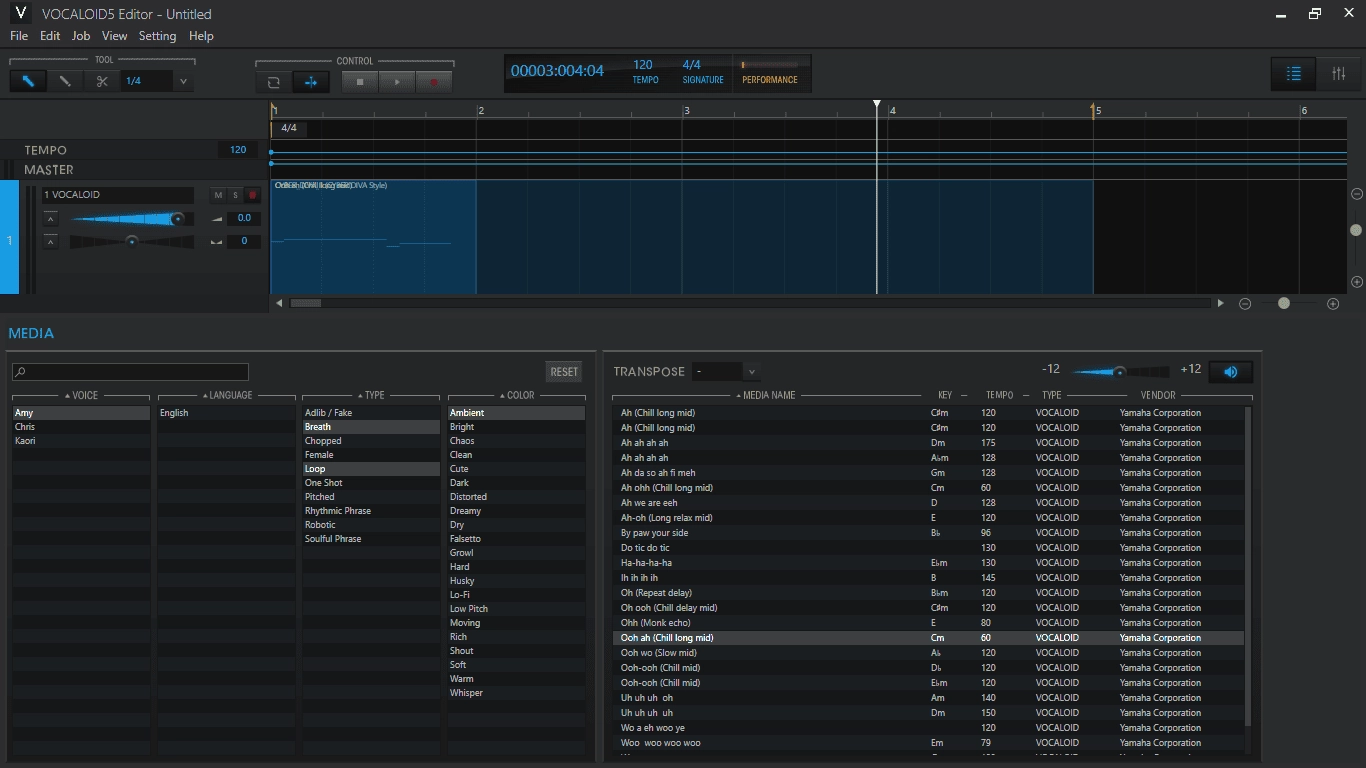Sort by LANGUAGE column header
1366x768 pixels.
(x=226, y=396)
